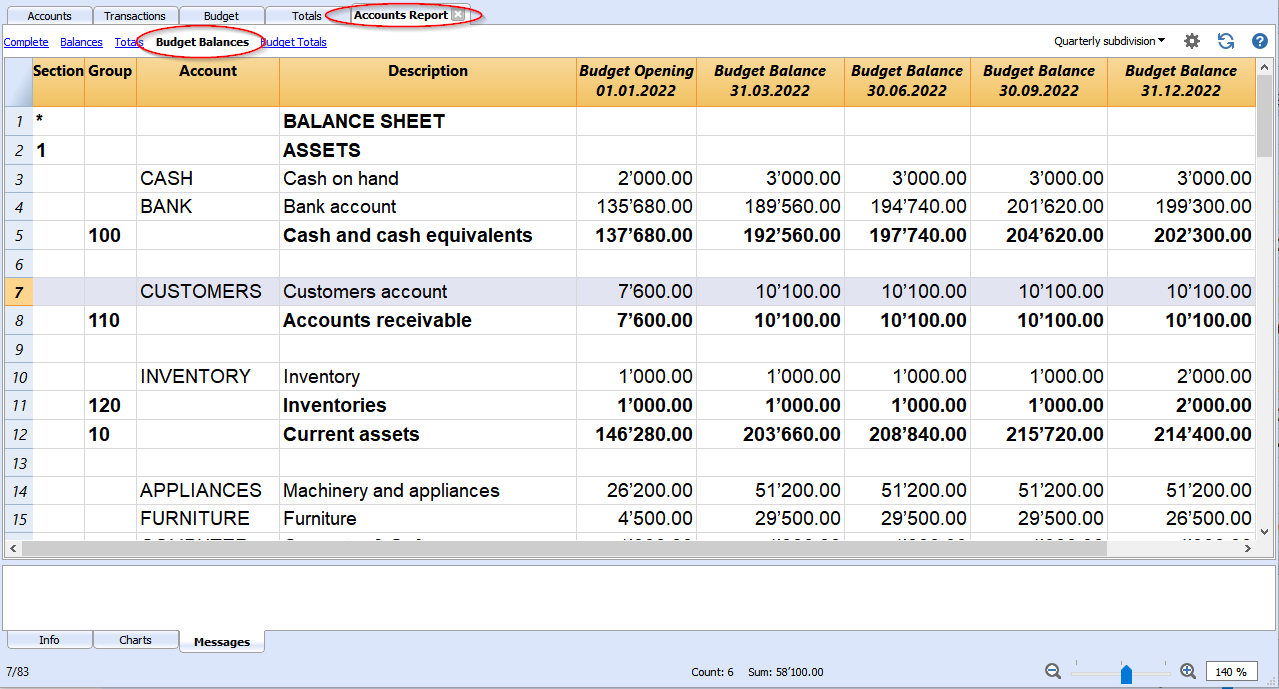Click the Inventories description cell
Image resolution: width=1279 pixels, height=689 pixels.
coord(428,406)
